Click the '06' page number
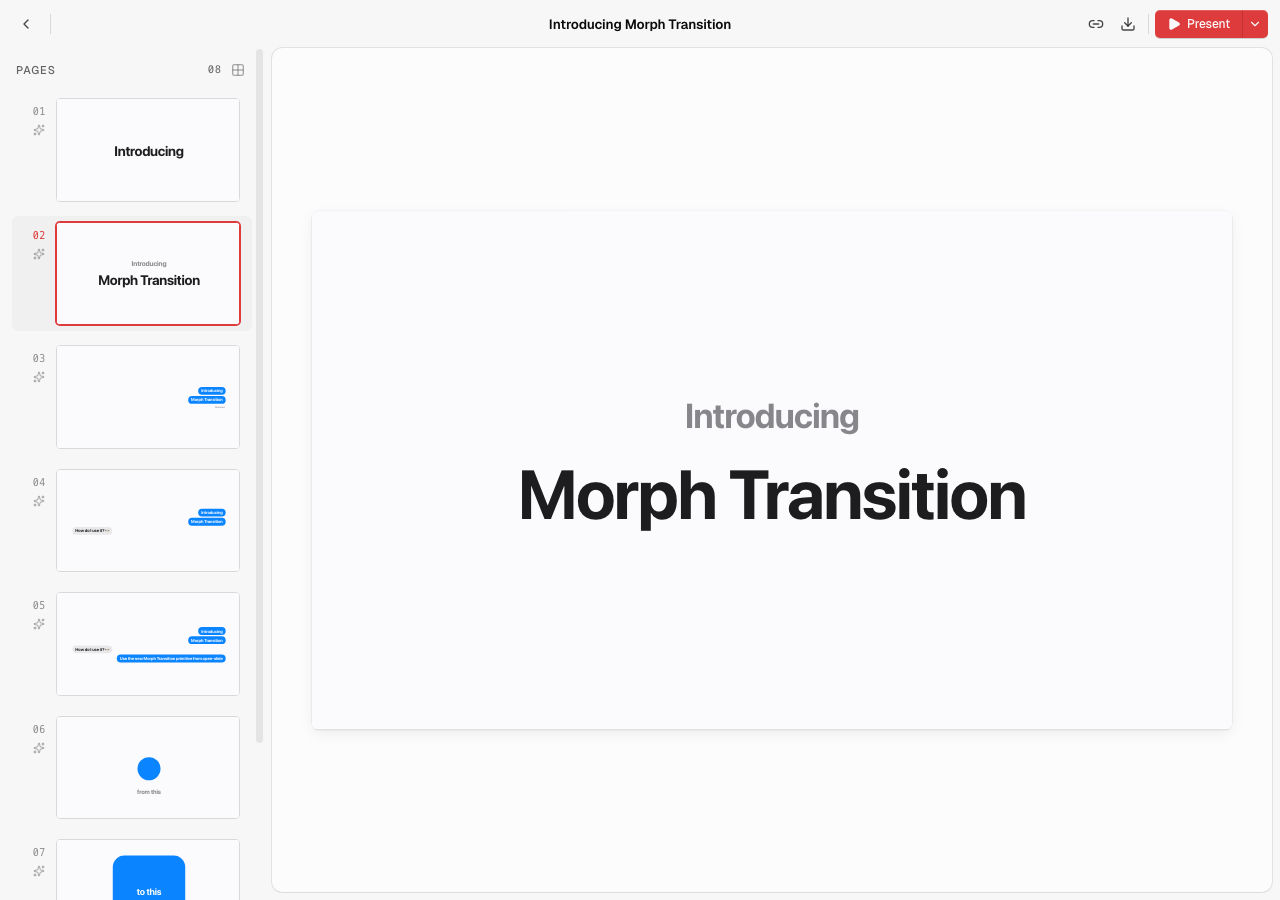This screenshot has height=900, width=1280. click(x=39, y=730)
